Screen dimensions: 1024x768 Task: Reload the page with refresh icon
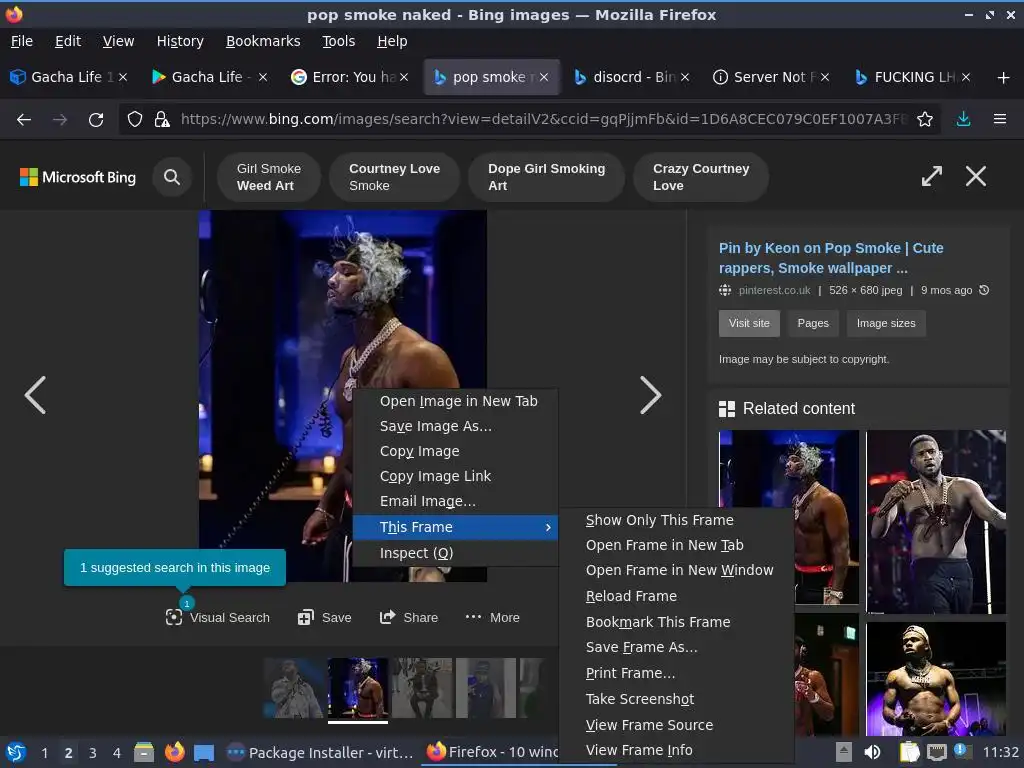point(96,120)
